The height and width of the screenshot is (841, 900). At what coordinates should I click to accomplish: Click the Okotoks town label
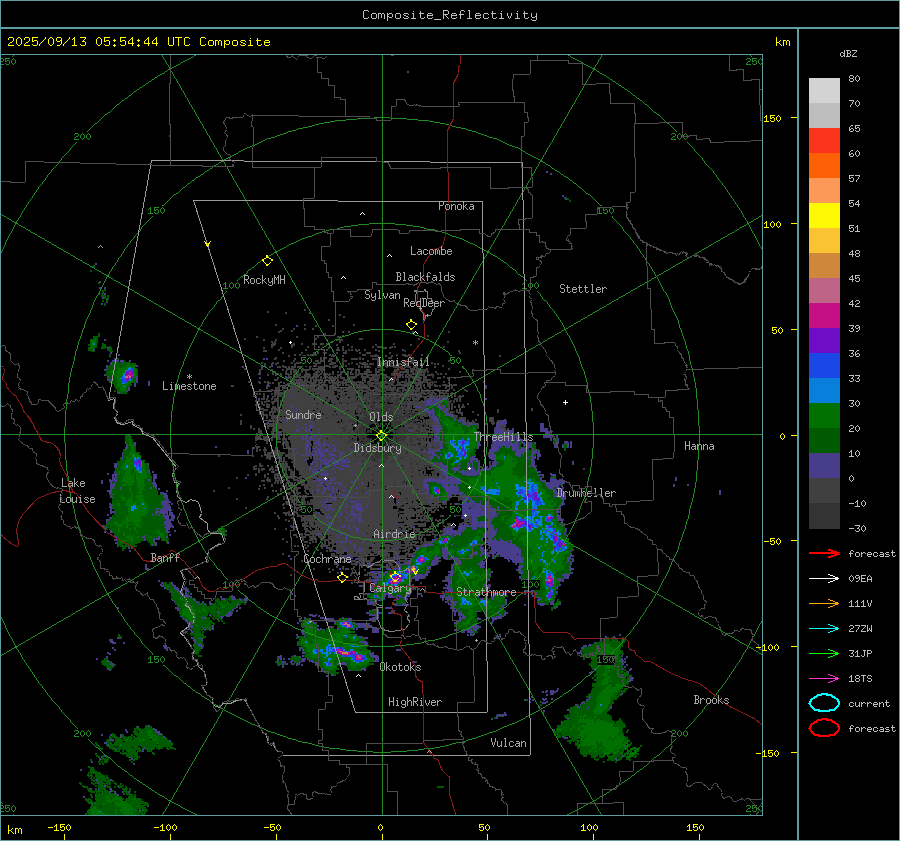(x=400, y=667)
